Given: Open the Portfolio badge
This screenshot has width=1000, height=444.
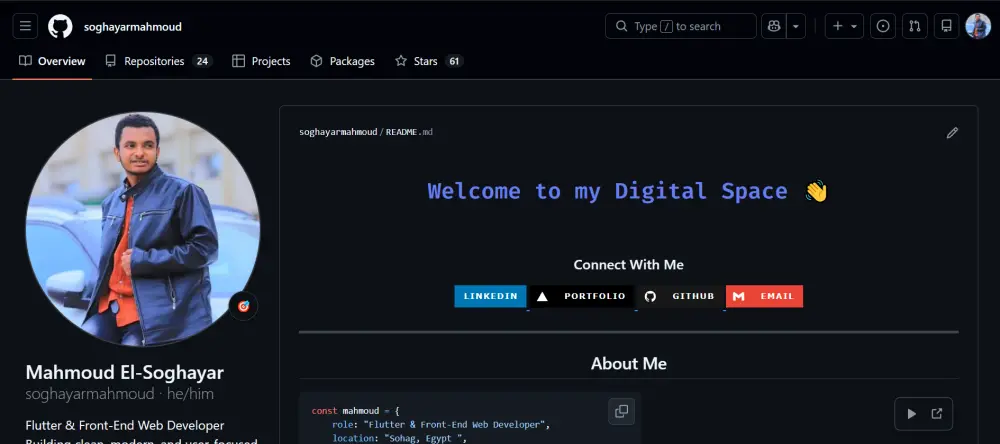Looking at the screenshot, I should coord(582,296).
